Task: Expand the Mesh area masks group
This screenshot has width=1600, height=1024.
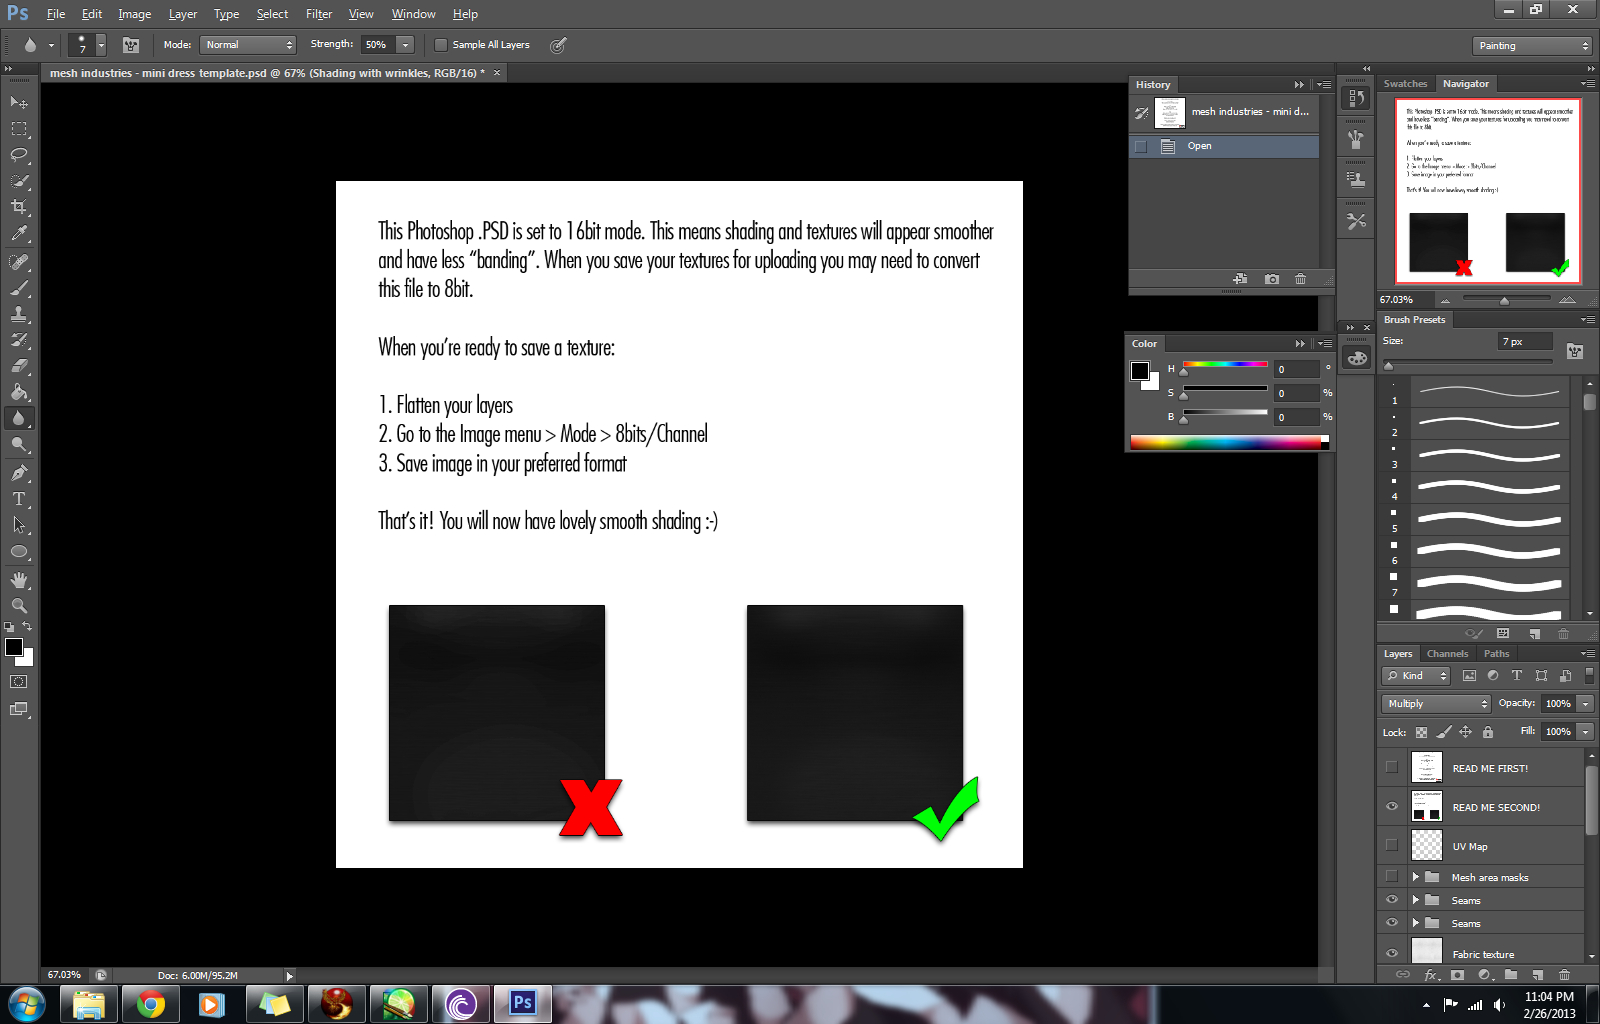Action: 1415,877
